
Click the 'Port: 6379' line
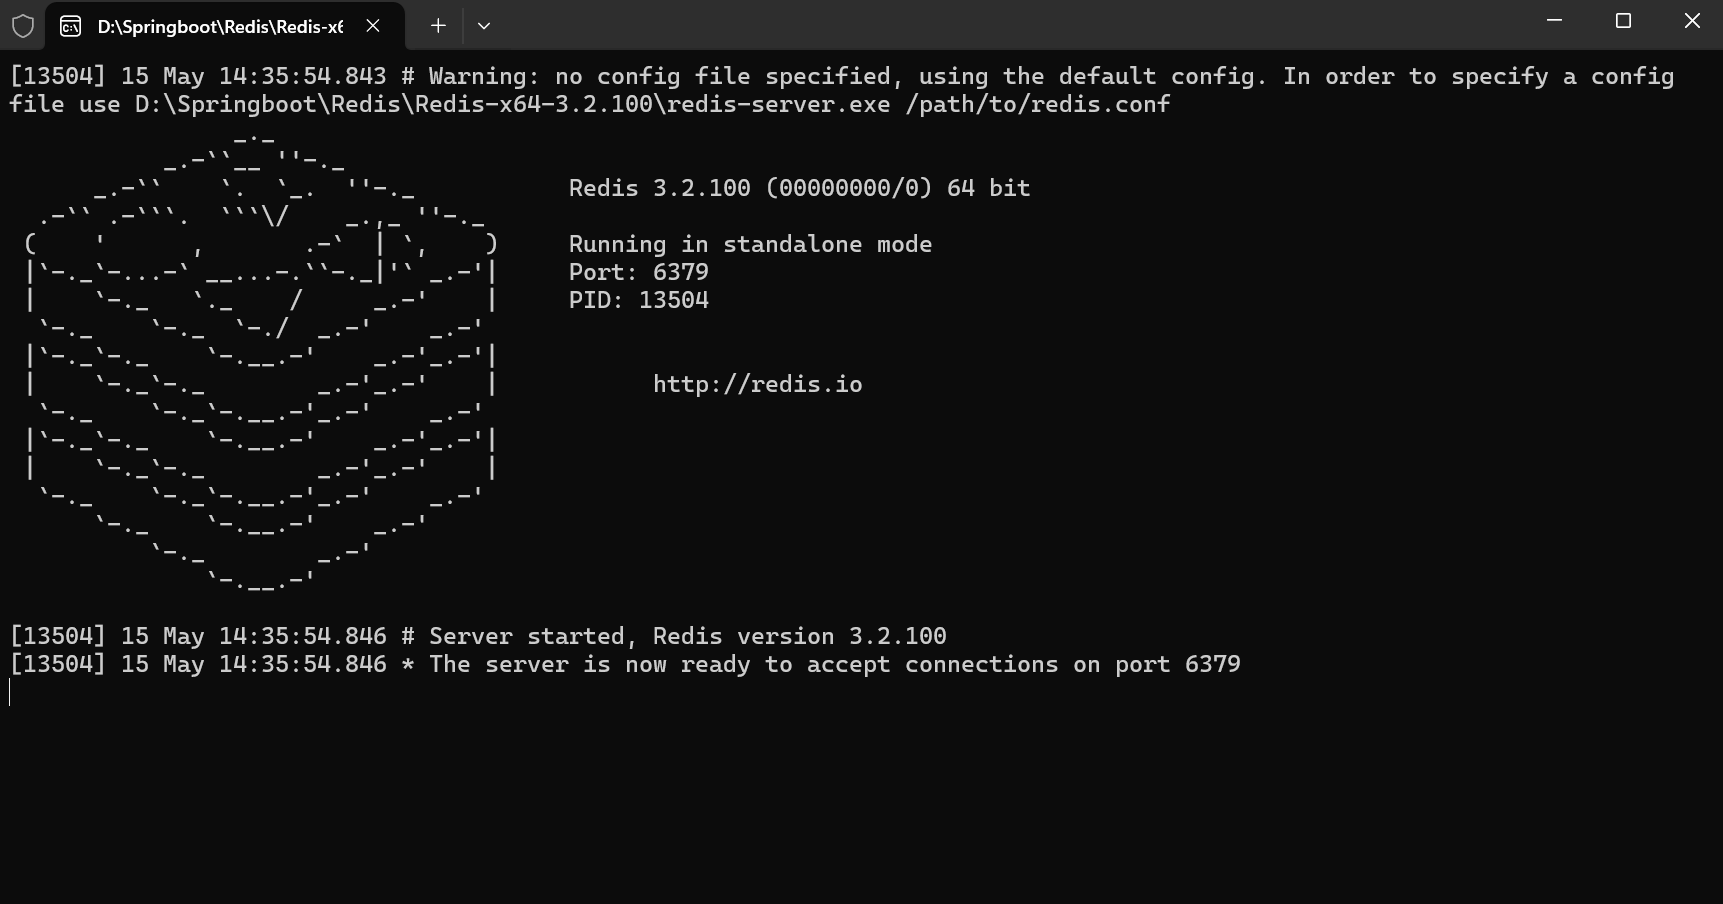pyautogui.click(x=638, y=273)
